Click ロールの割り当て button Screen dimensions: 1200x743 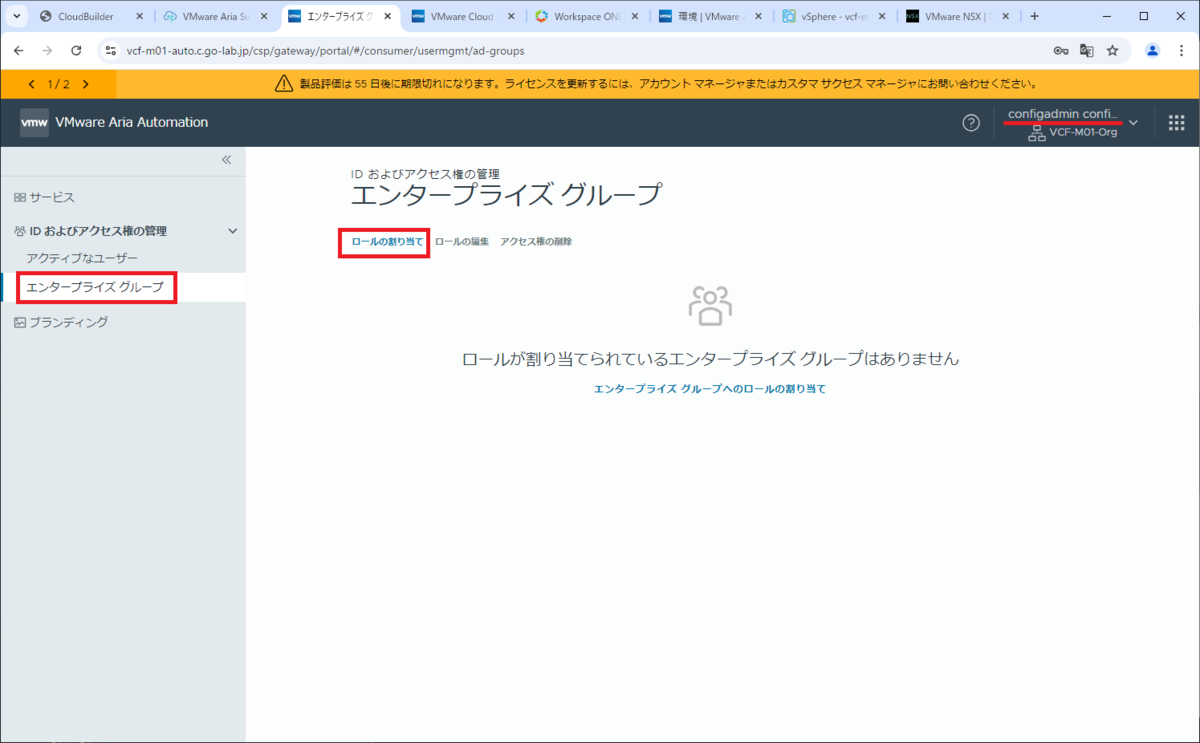[x=387, y=242]
